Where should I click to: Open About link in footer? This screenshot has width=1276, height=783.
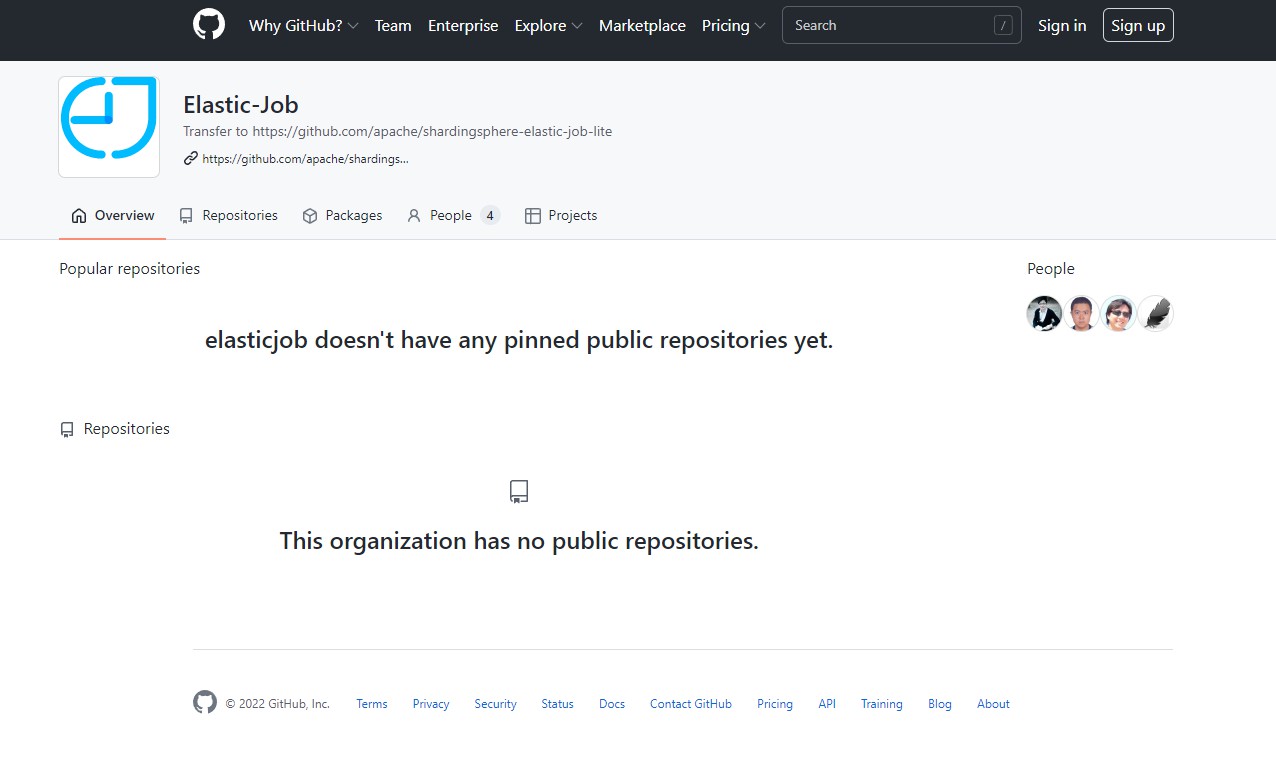(993, 704)
